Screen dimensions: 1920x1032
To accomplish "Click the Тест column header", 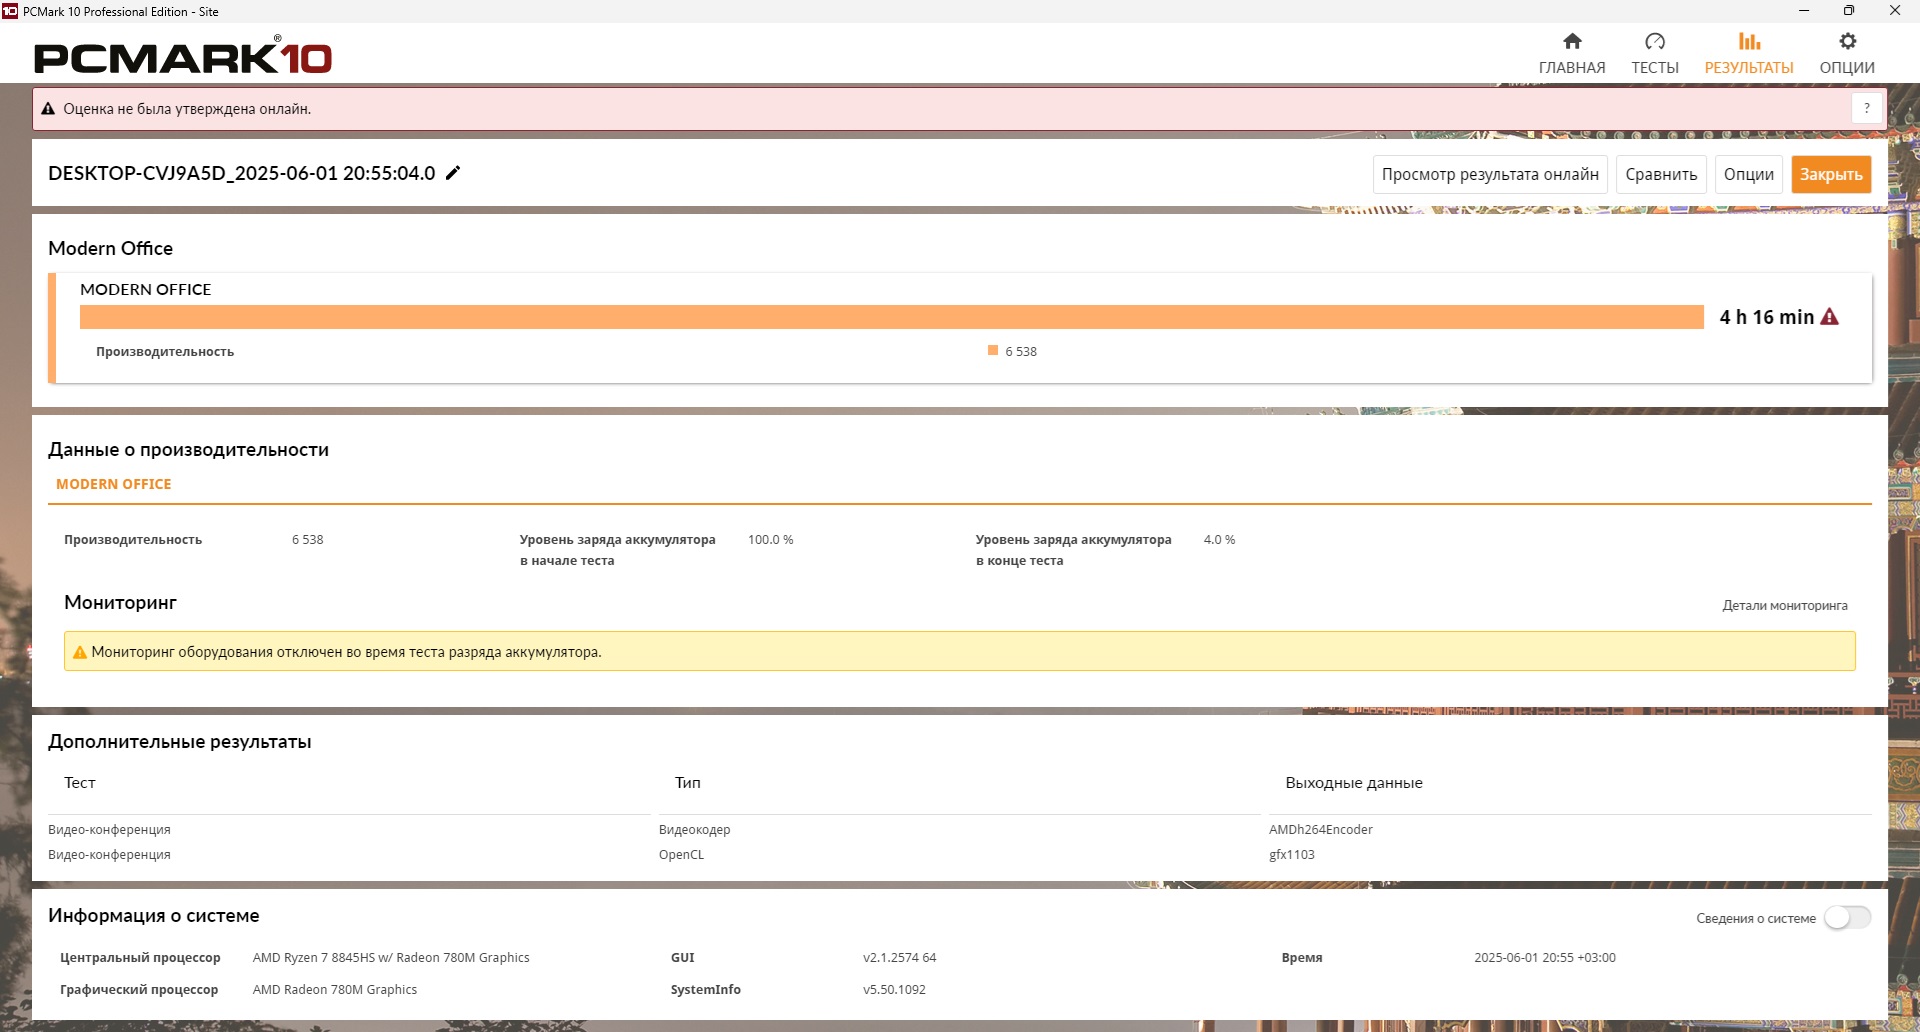I will pyautogui.click(x=80, y=782).
